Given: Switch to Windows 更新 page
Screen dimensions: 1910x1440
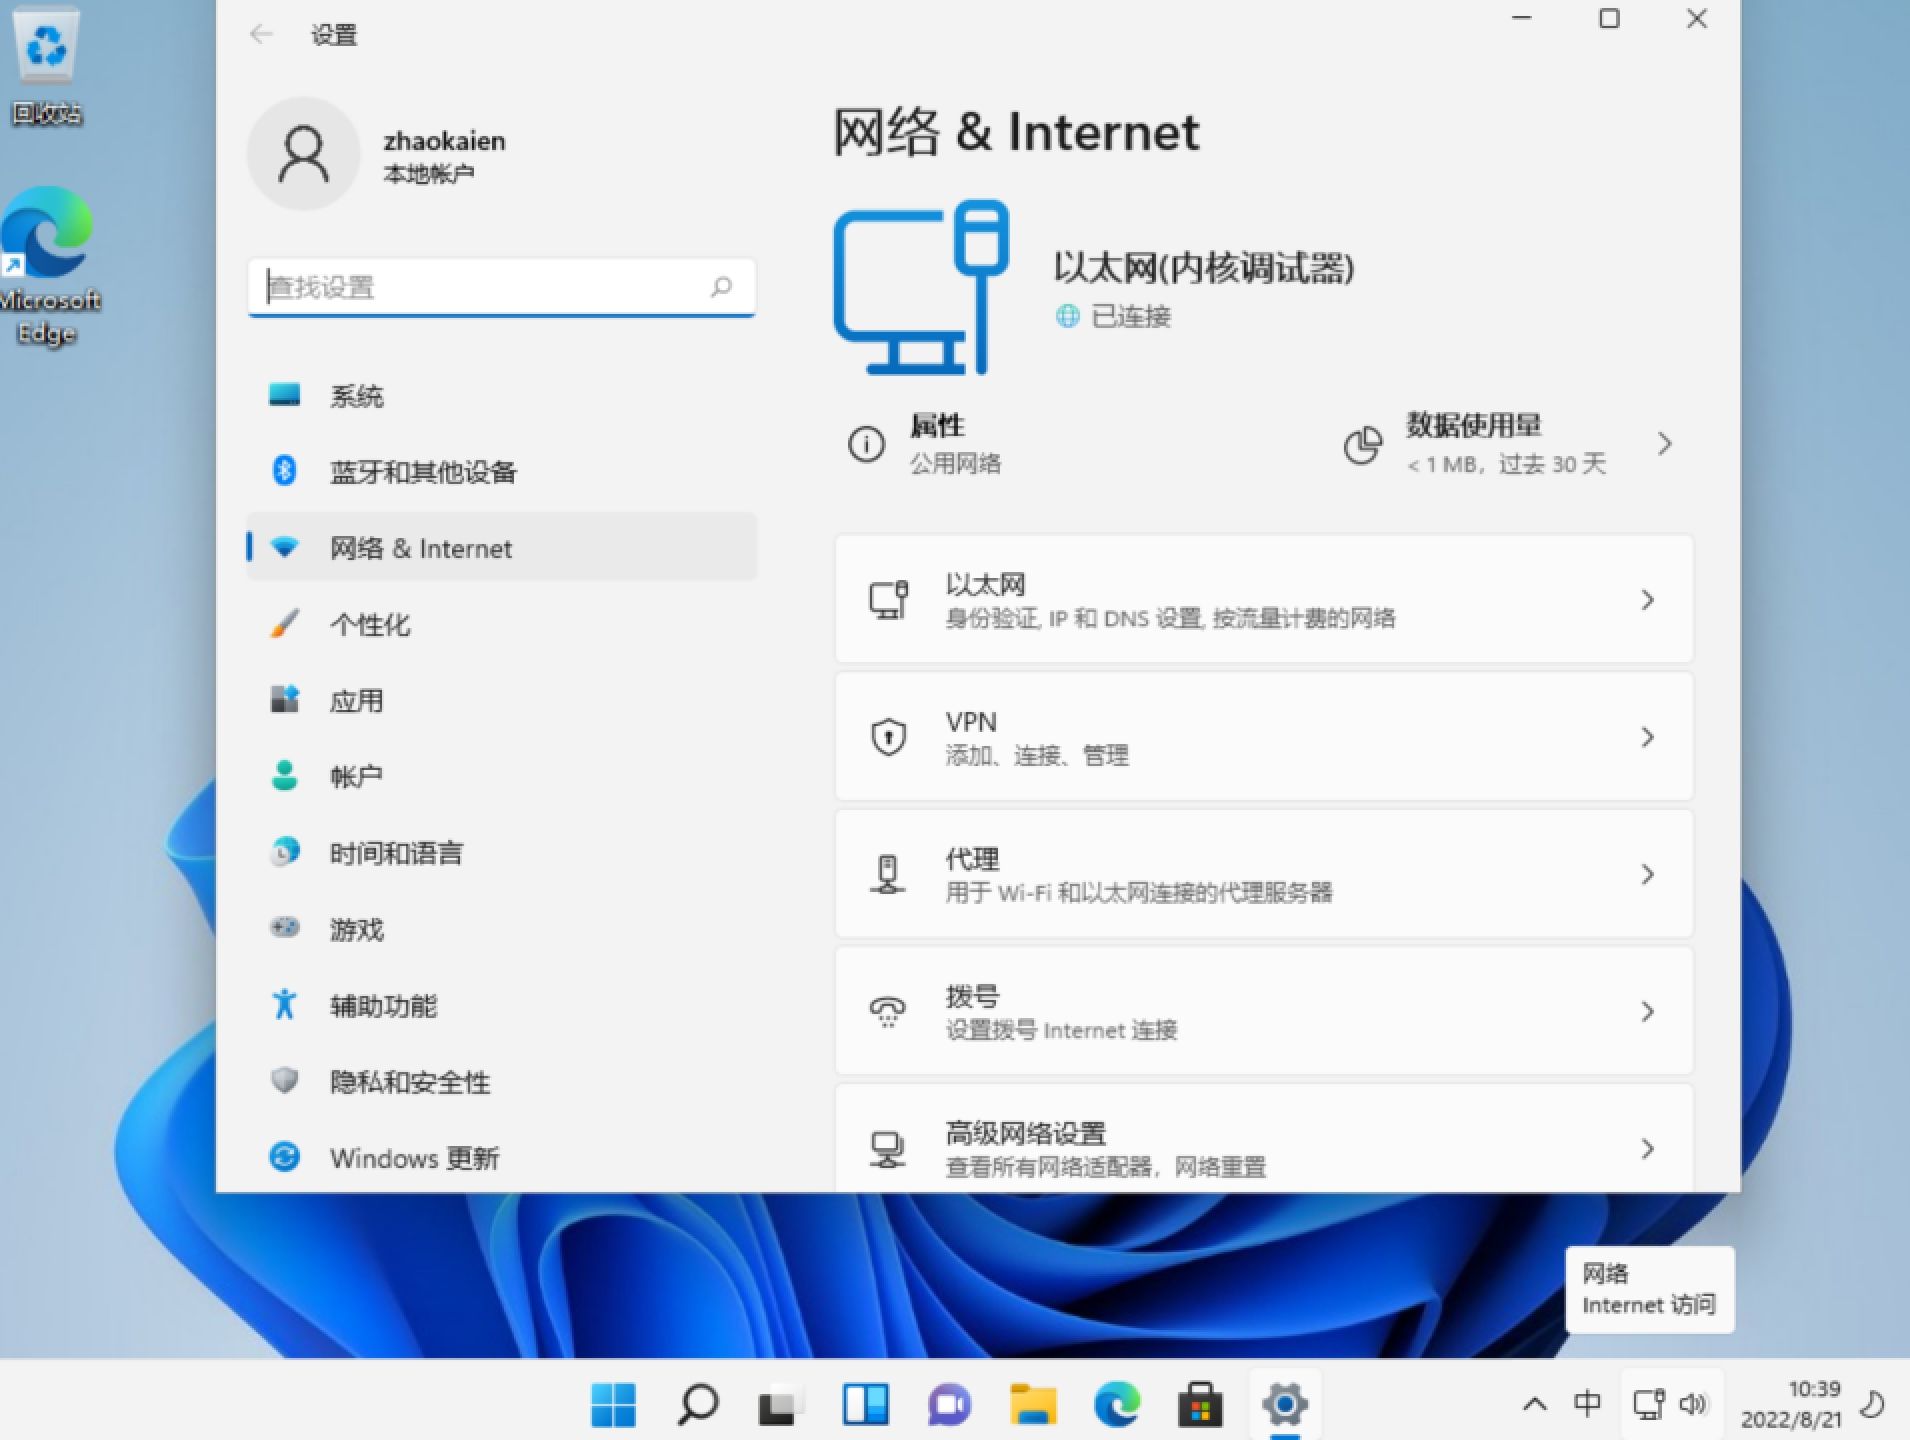Looking at the screenshot, I should [x=414, y=1158].
